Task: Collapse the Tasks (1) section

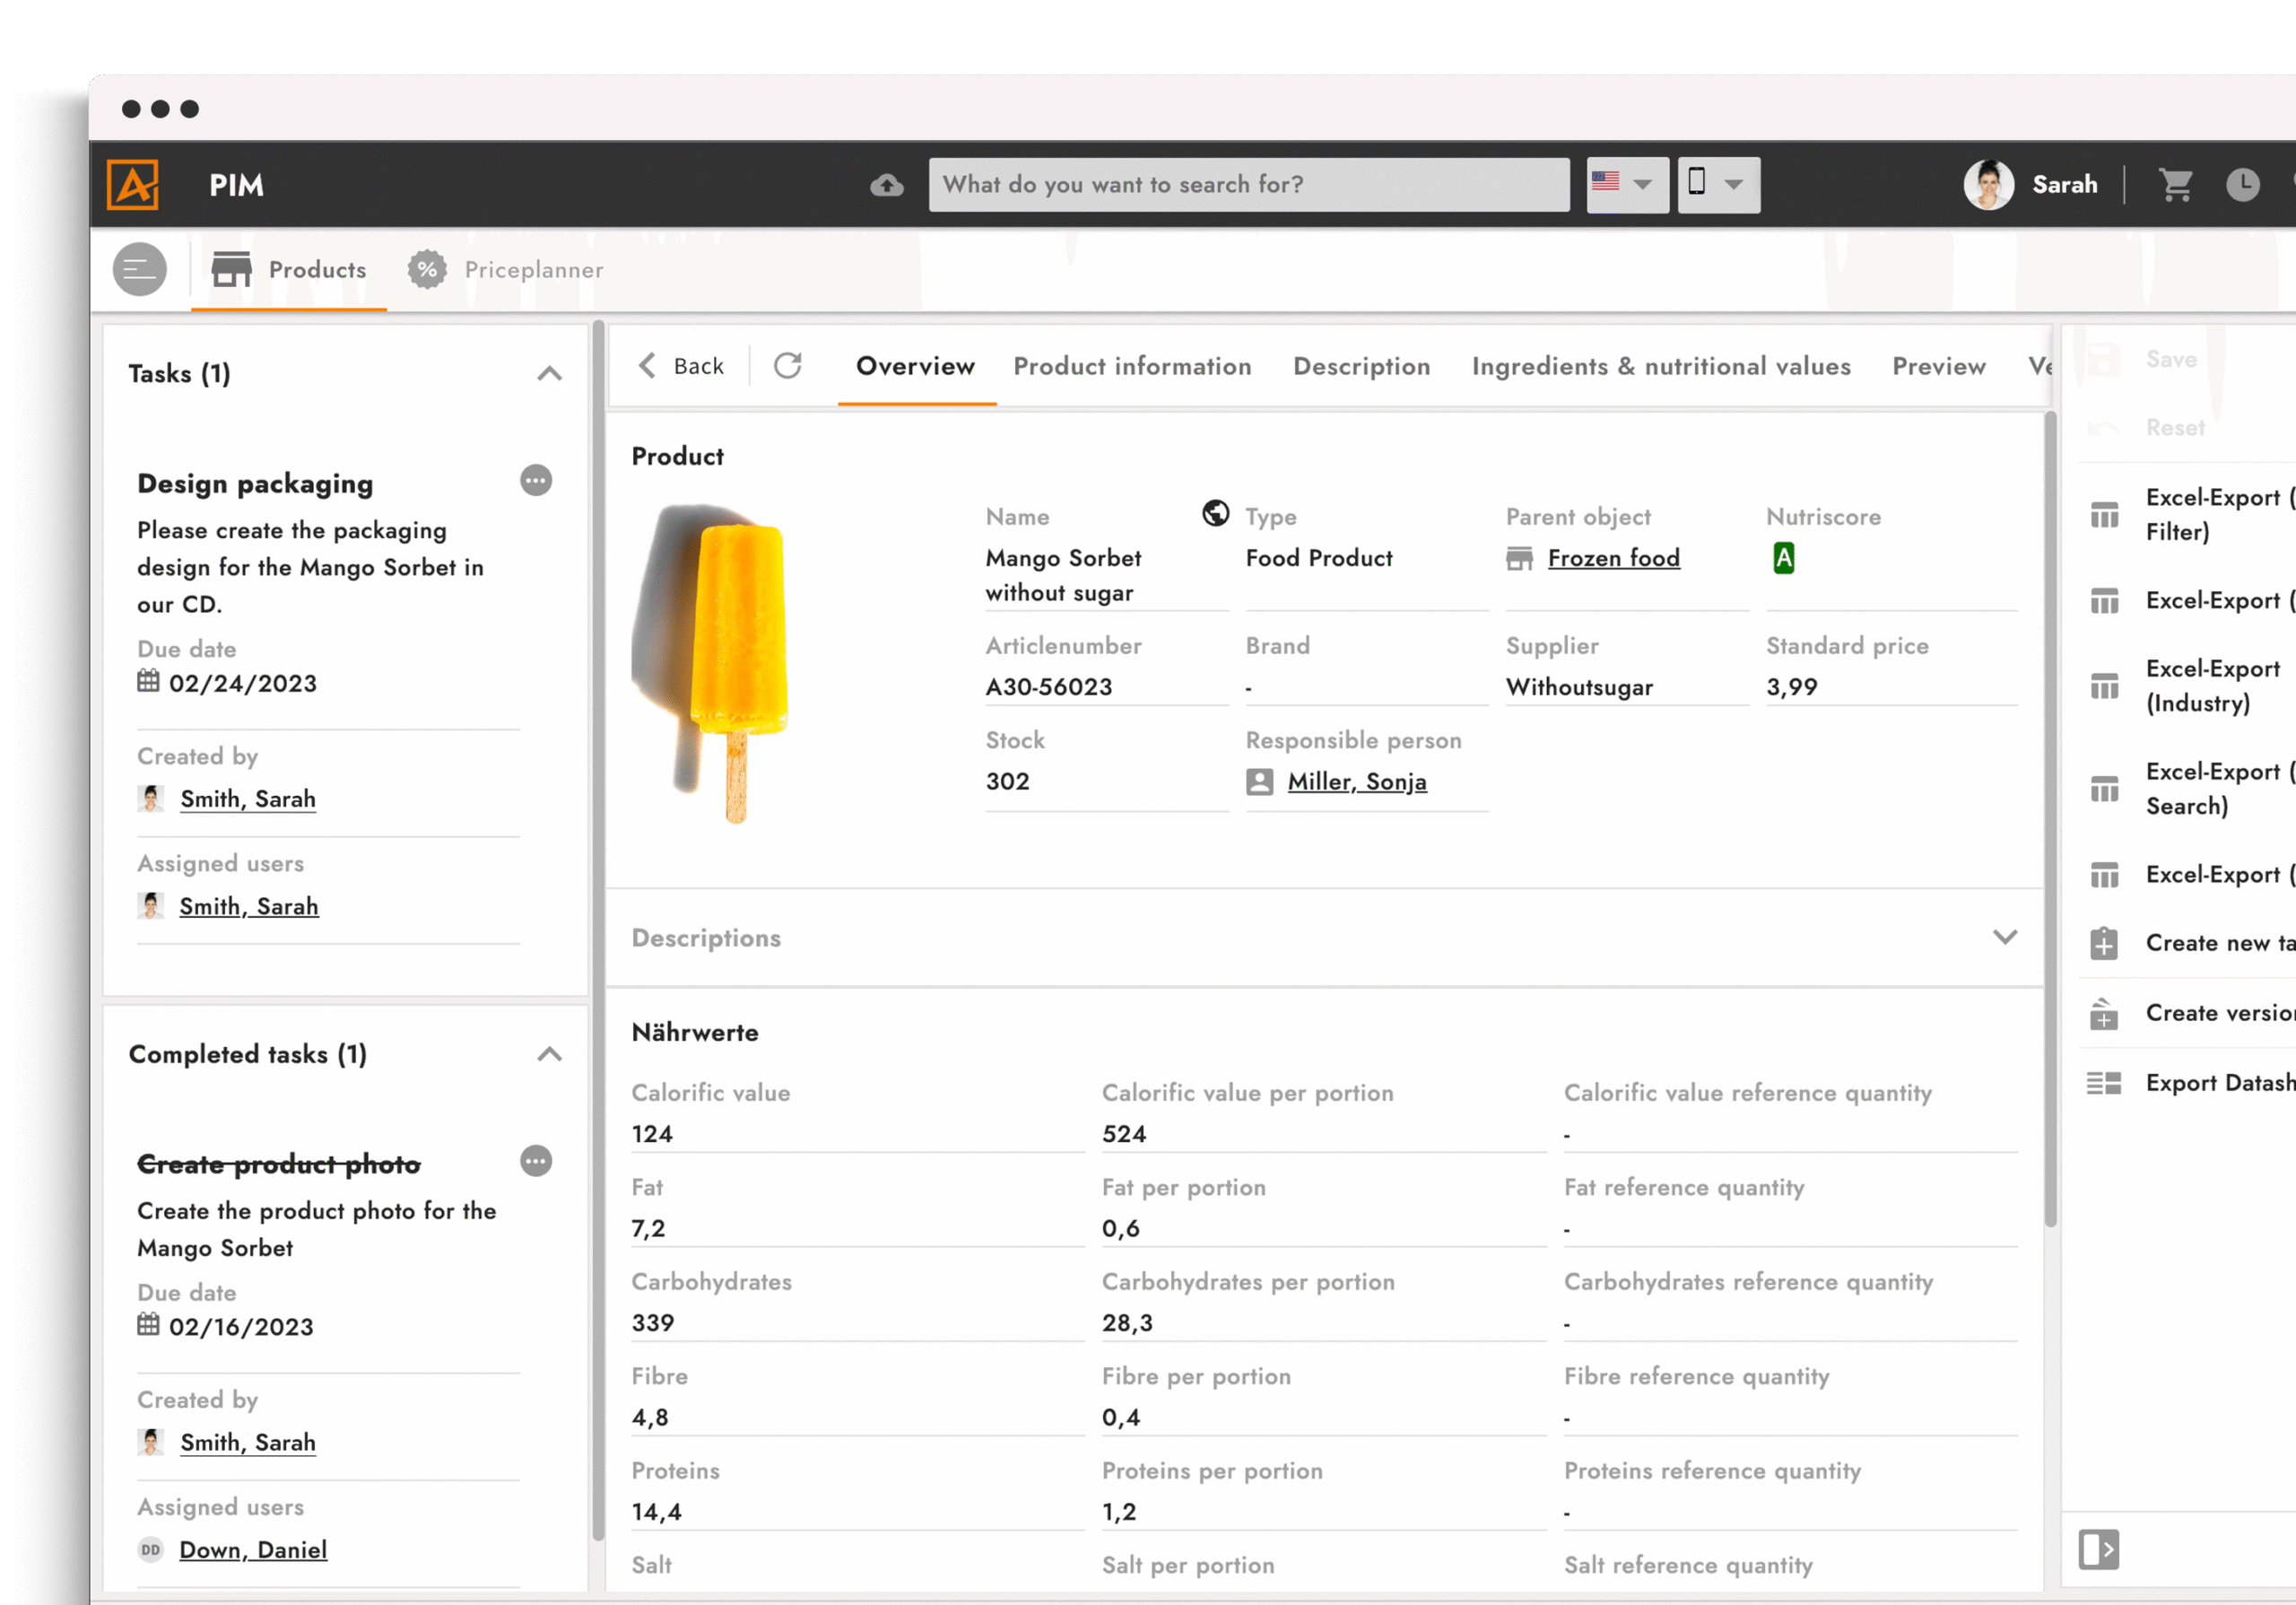Action: (549, 374)
